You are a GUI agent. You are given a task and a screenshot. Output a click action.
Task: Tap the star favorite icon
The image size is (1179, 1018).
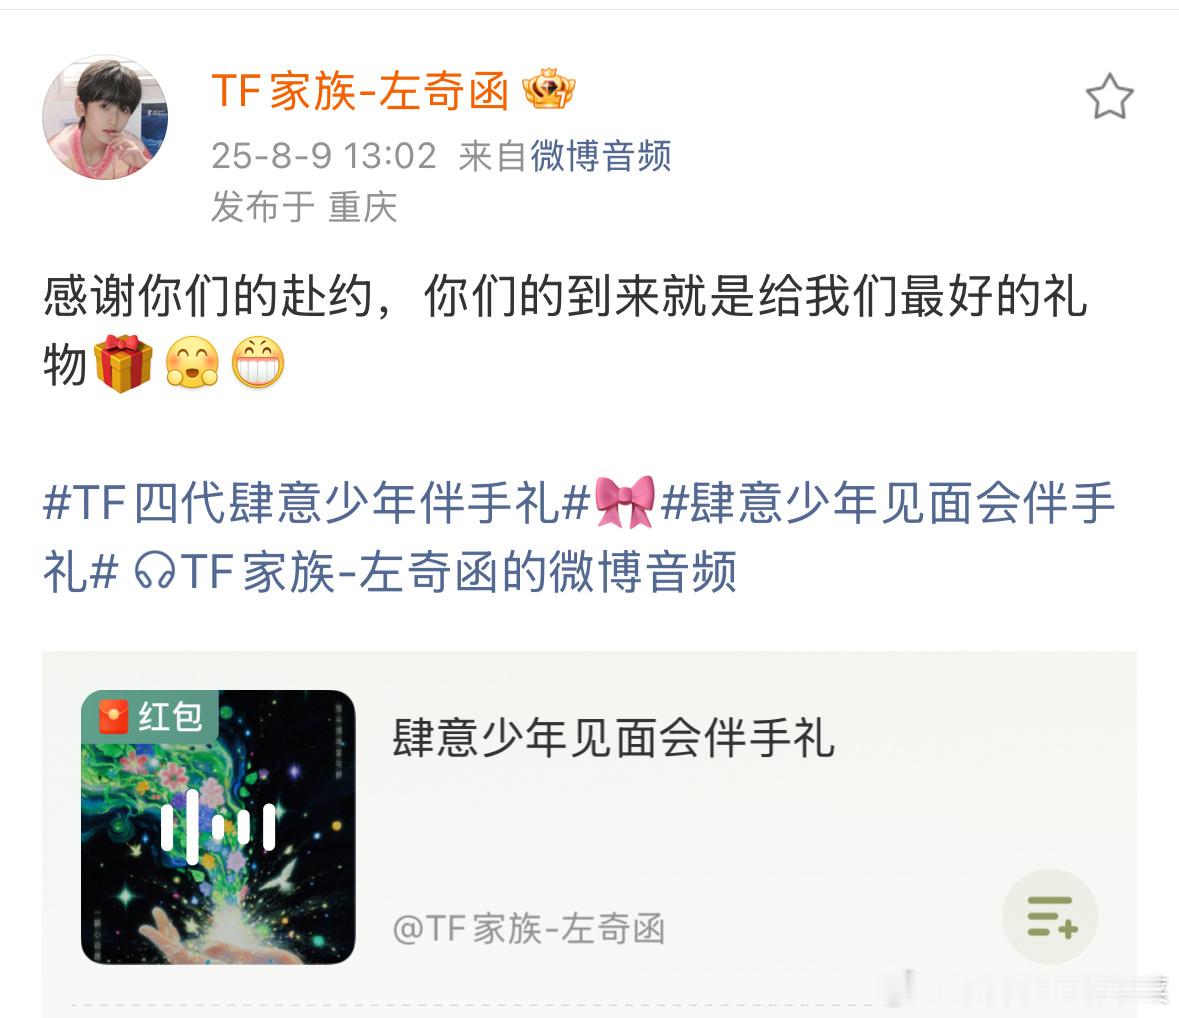[x=1109, y=95]
